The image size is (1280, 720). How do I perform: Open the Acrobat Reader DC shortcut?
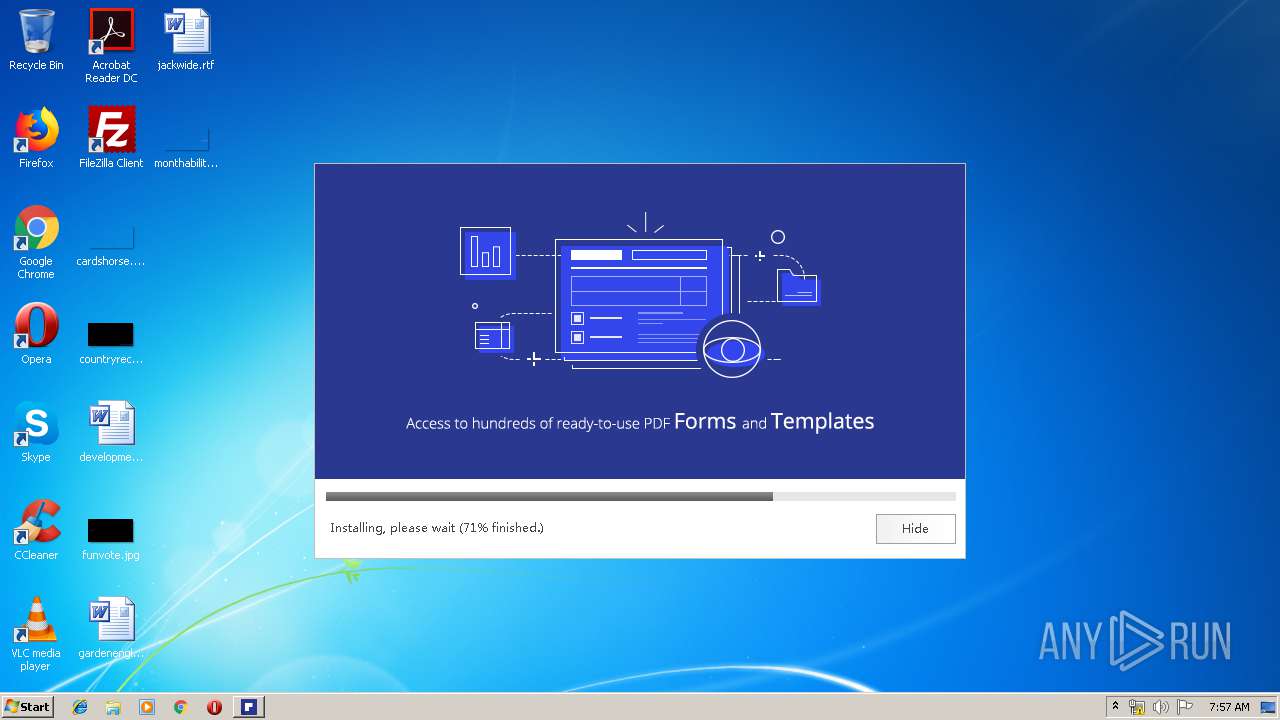pyautogui.click(x=111, y=46)
